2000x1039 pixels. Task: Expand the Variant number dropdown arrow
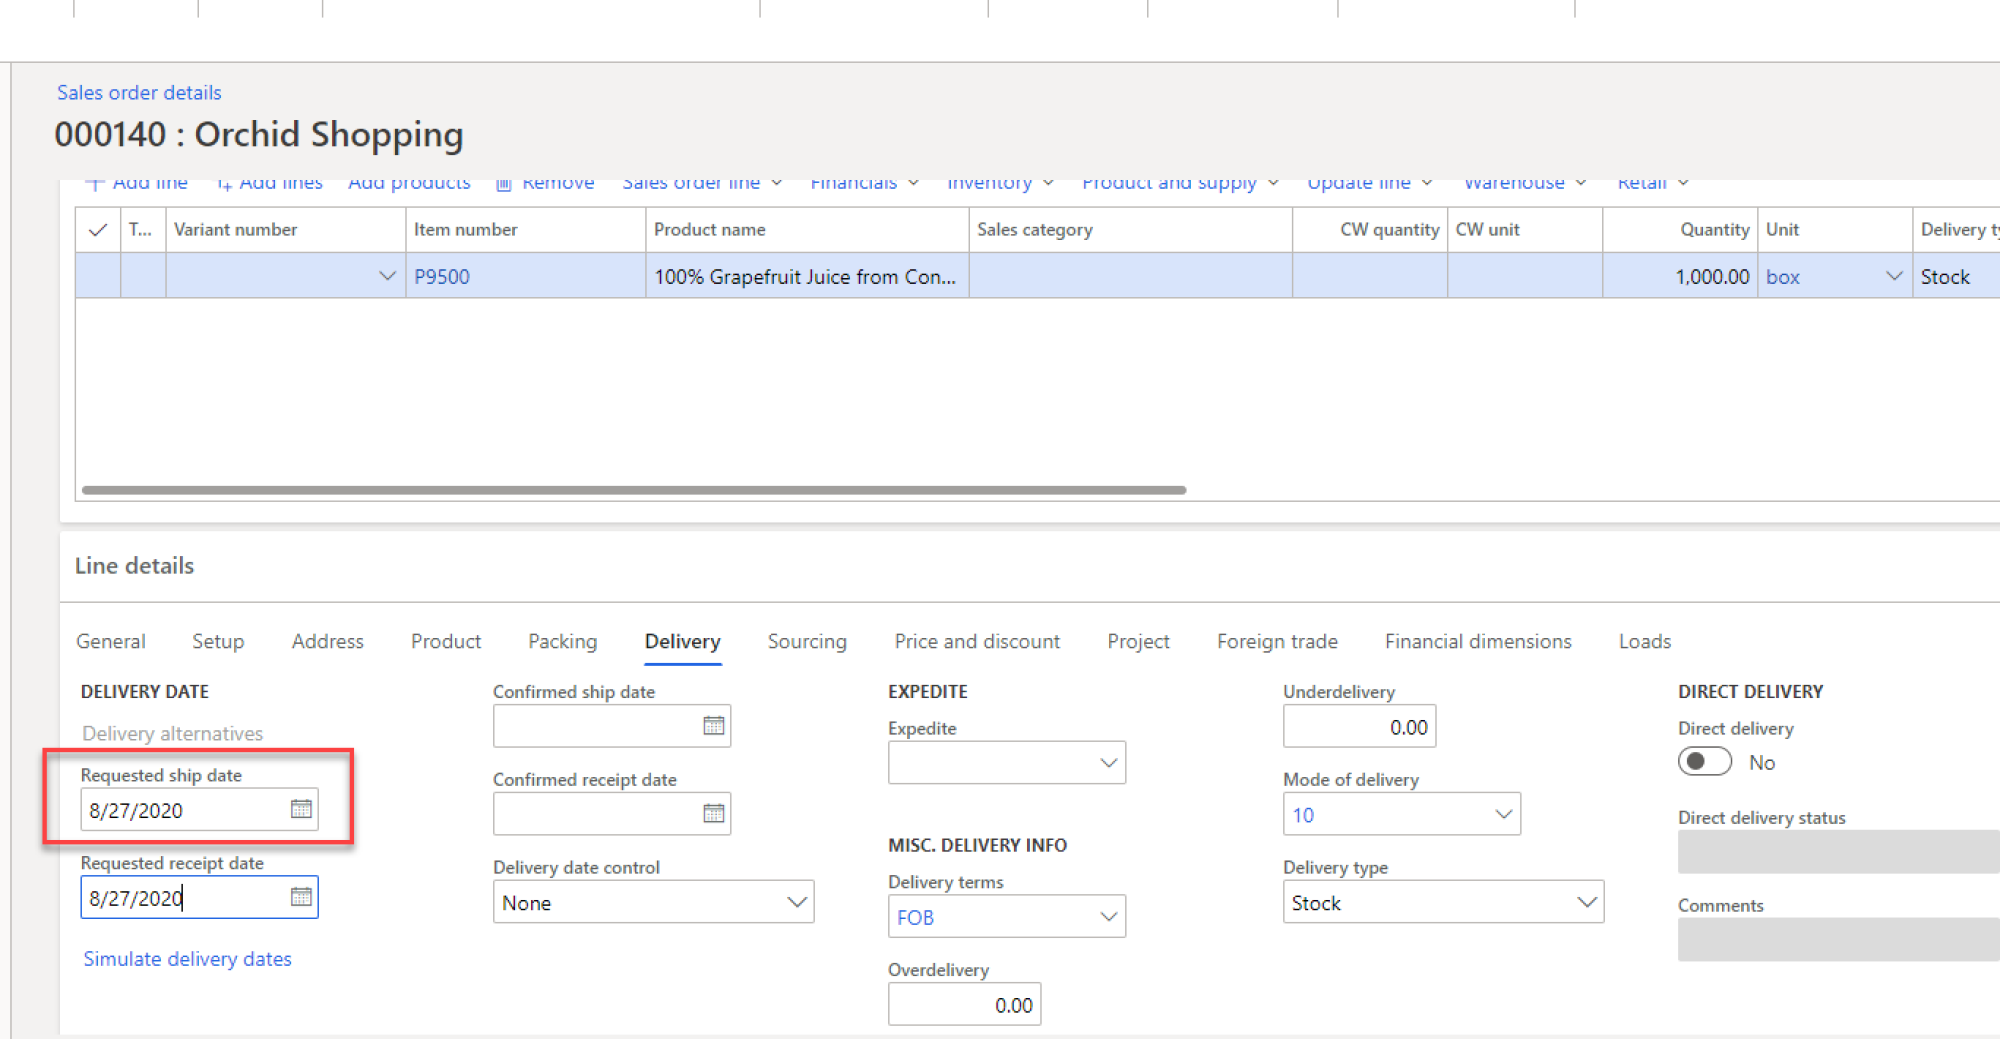[387, 276]
